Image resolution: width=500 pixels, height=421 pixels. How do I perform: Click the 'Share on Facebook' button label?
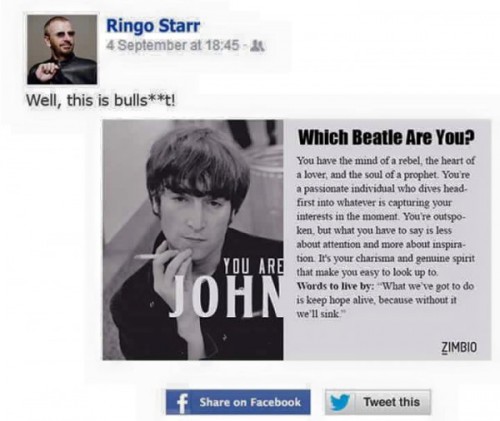click(250, 402)
